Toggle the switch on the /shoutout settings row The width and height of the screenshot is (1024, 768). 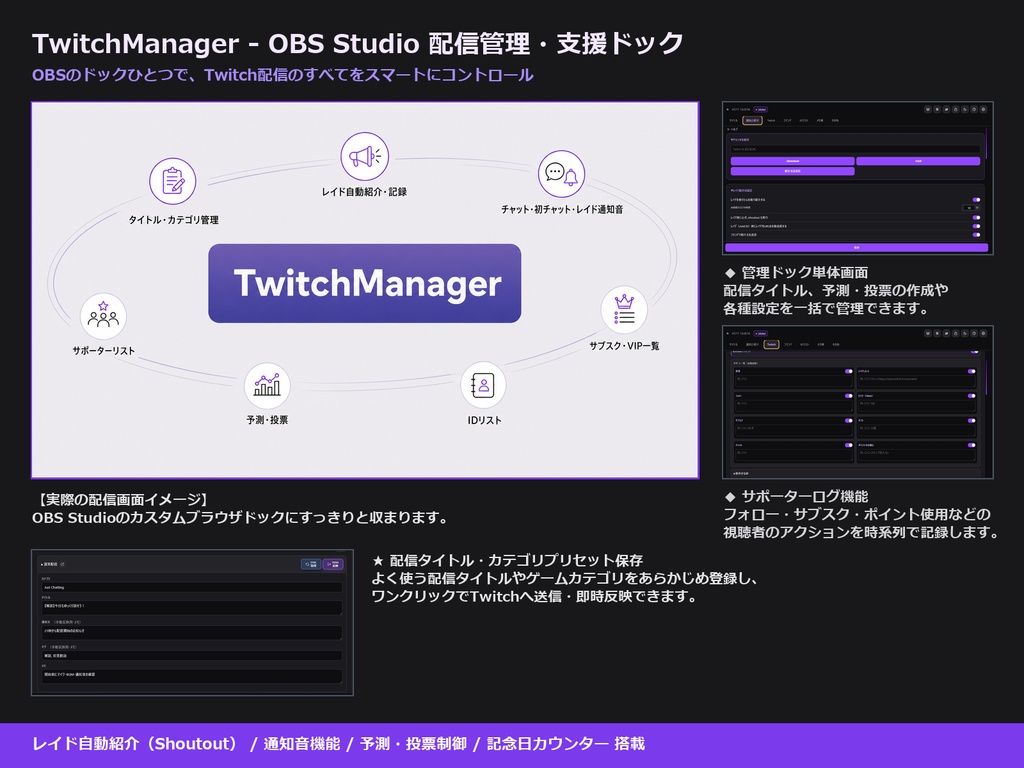(x=976, y=217)
